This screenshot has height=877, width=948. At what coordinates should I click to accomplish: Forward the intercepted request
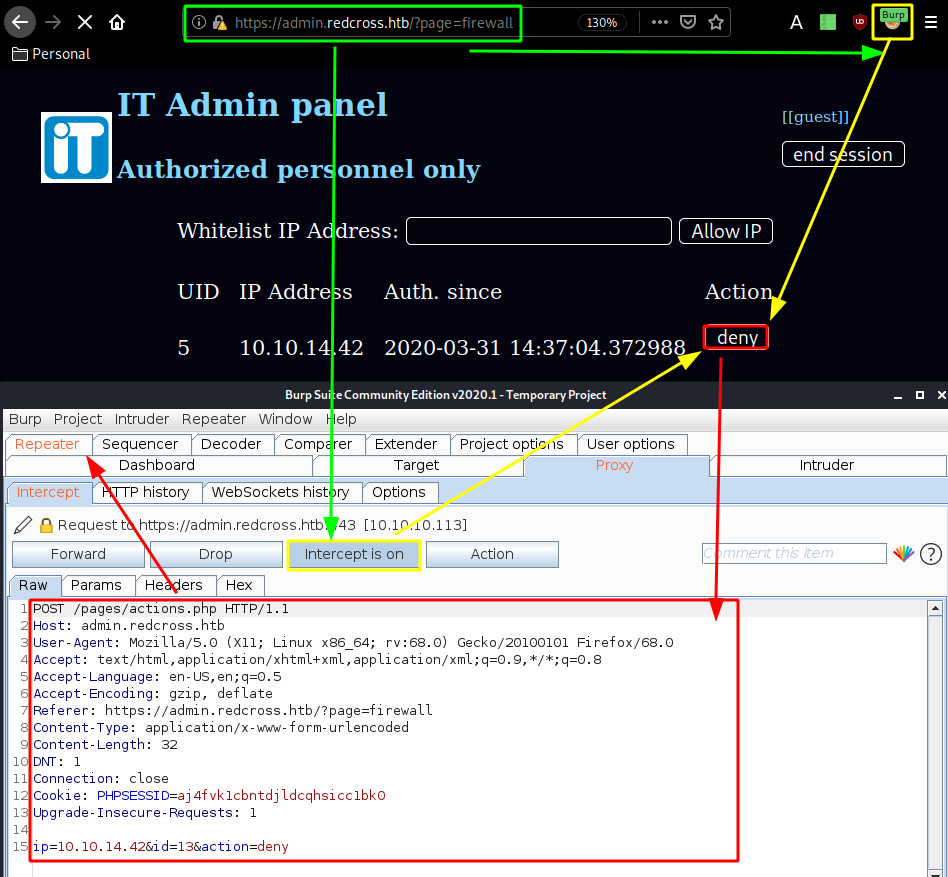point(78,554)
